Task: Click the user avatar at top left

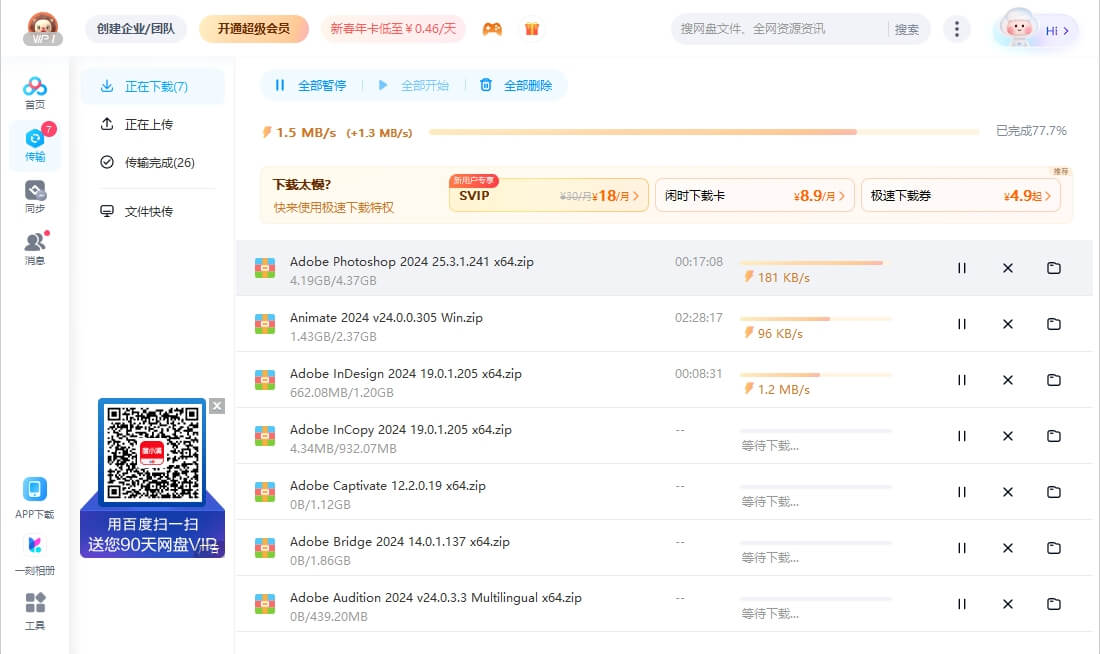Action: [43, 29]
